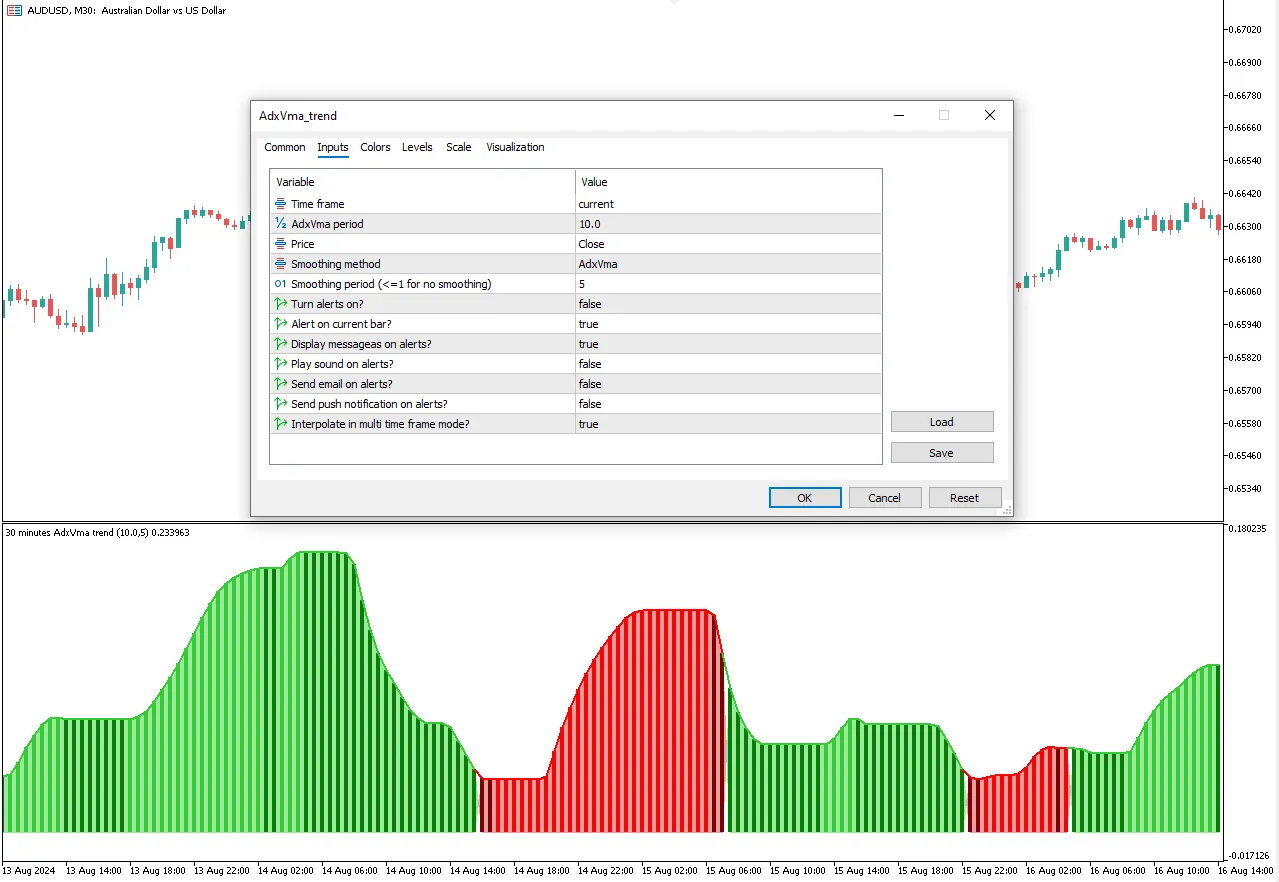Click the Send email on alerts row icon
1279x882 pixels.
[280, 384]
